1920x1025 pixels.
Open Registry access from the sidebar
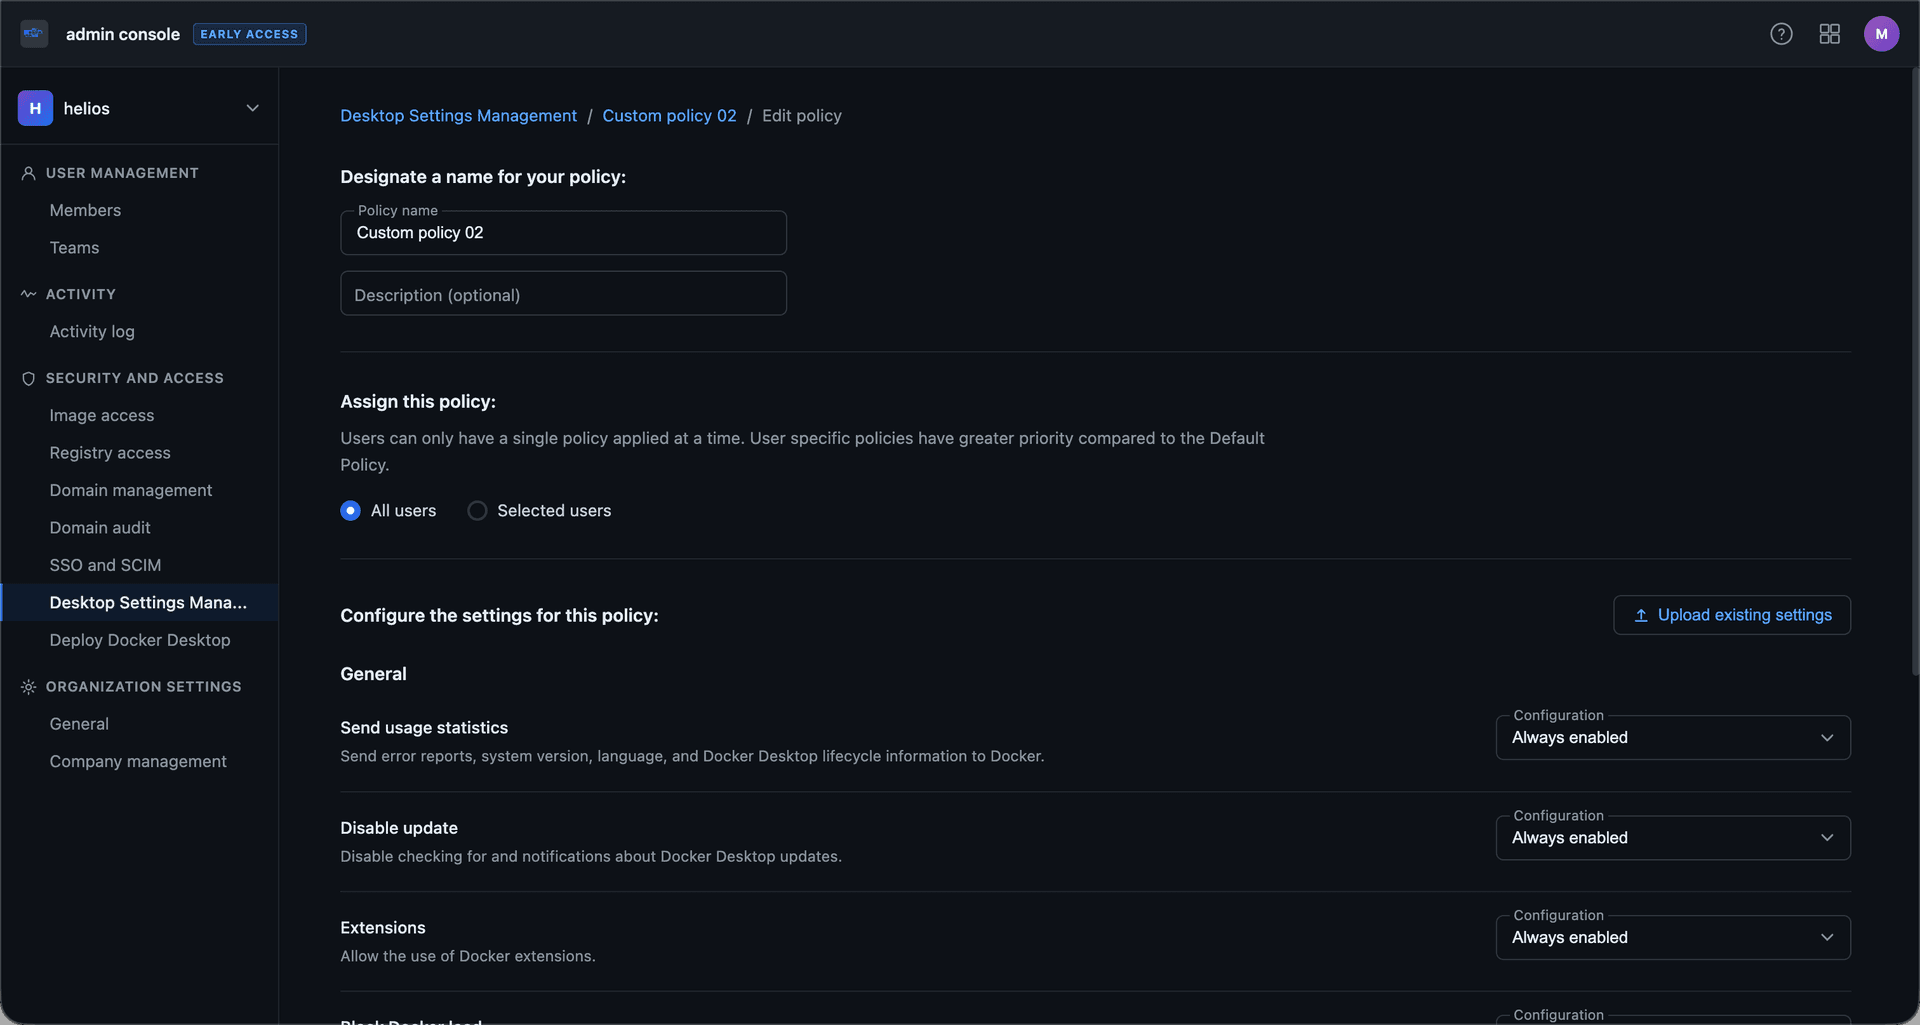[x=110, y=452]
